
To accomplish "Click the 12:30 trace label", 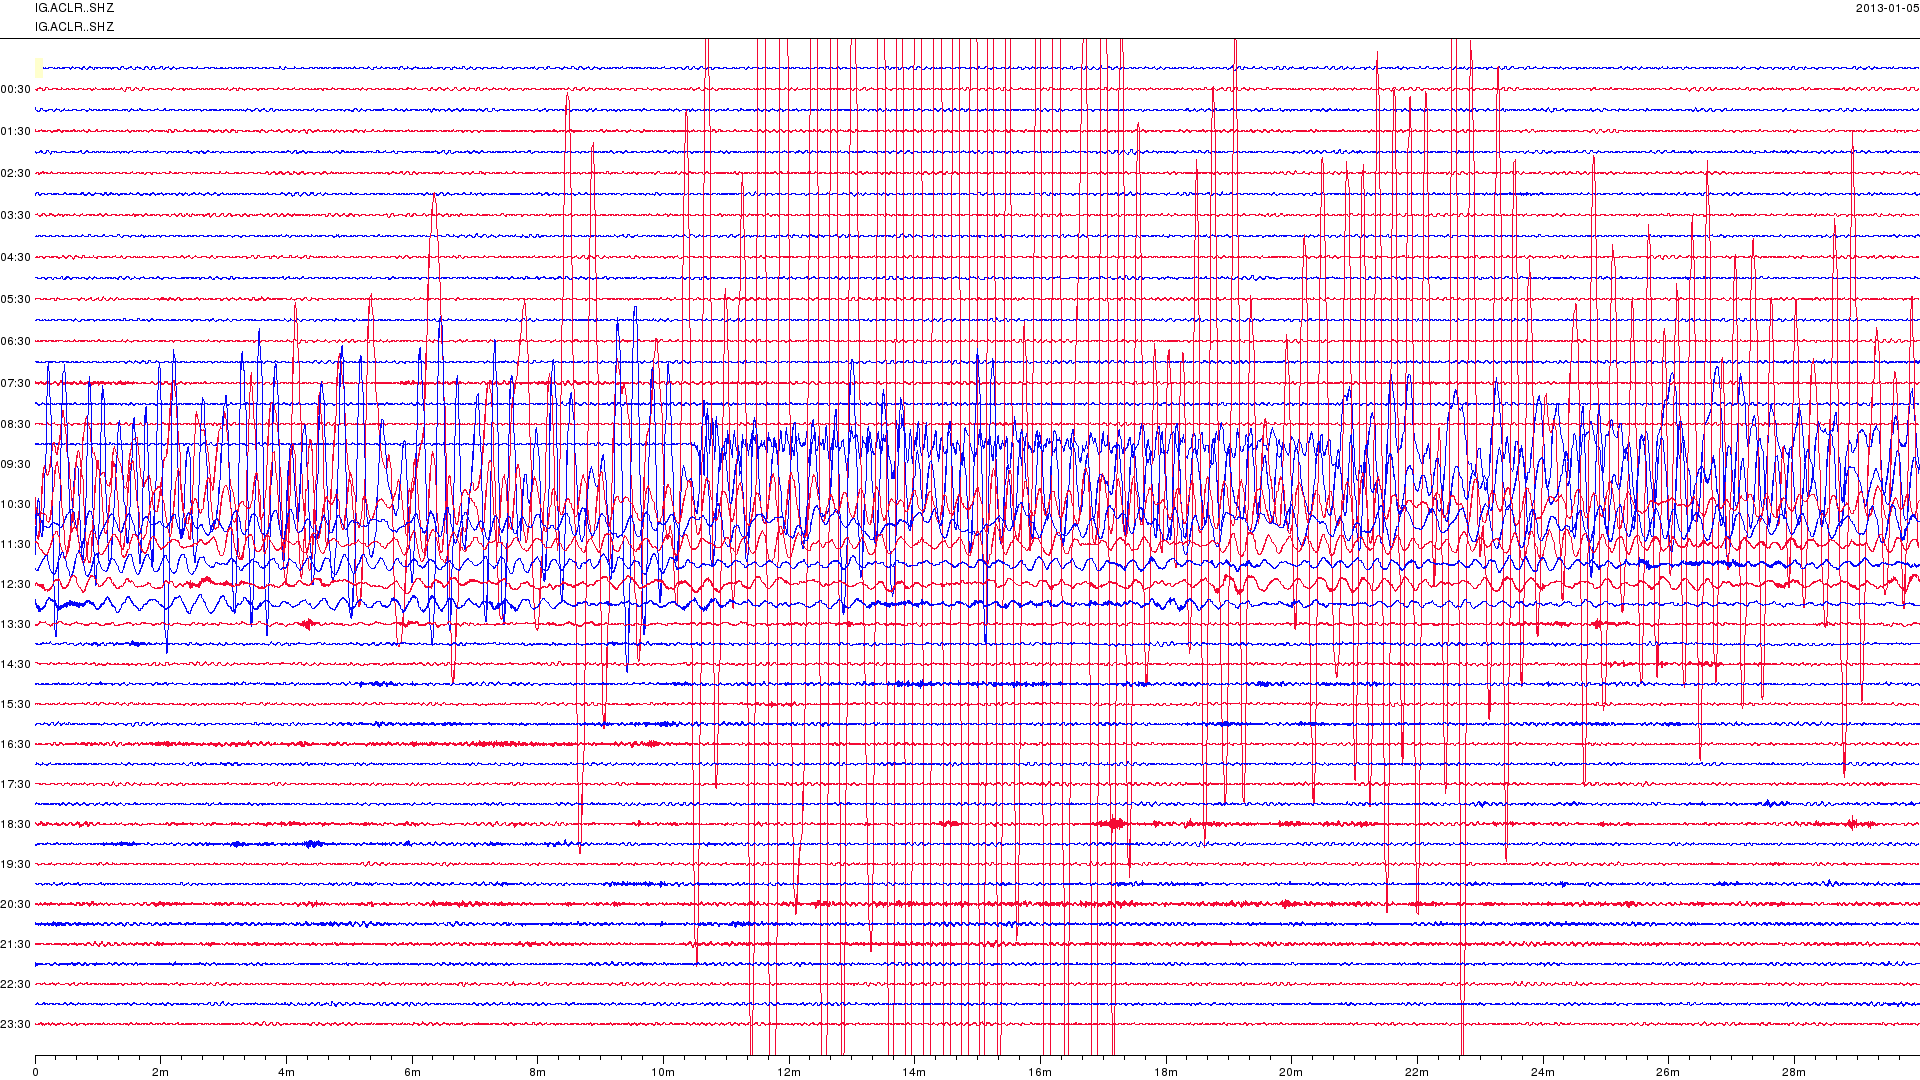I will 16,585.
